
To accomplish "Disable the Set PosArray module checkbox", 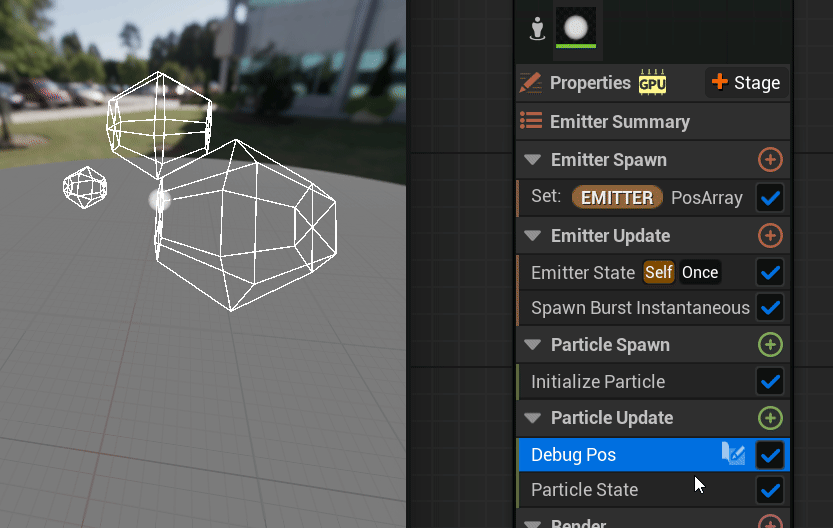I will point(770,198).
